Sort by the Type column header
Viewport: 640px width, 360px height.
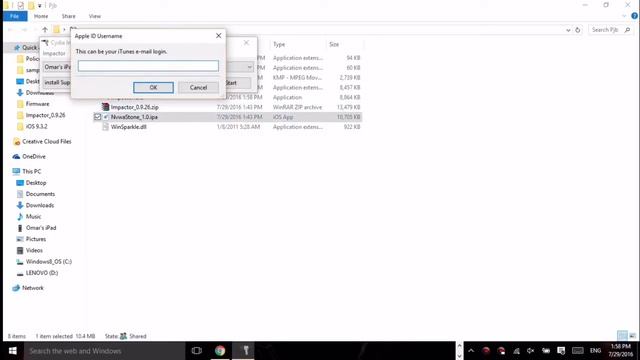tap(279, 44)
